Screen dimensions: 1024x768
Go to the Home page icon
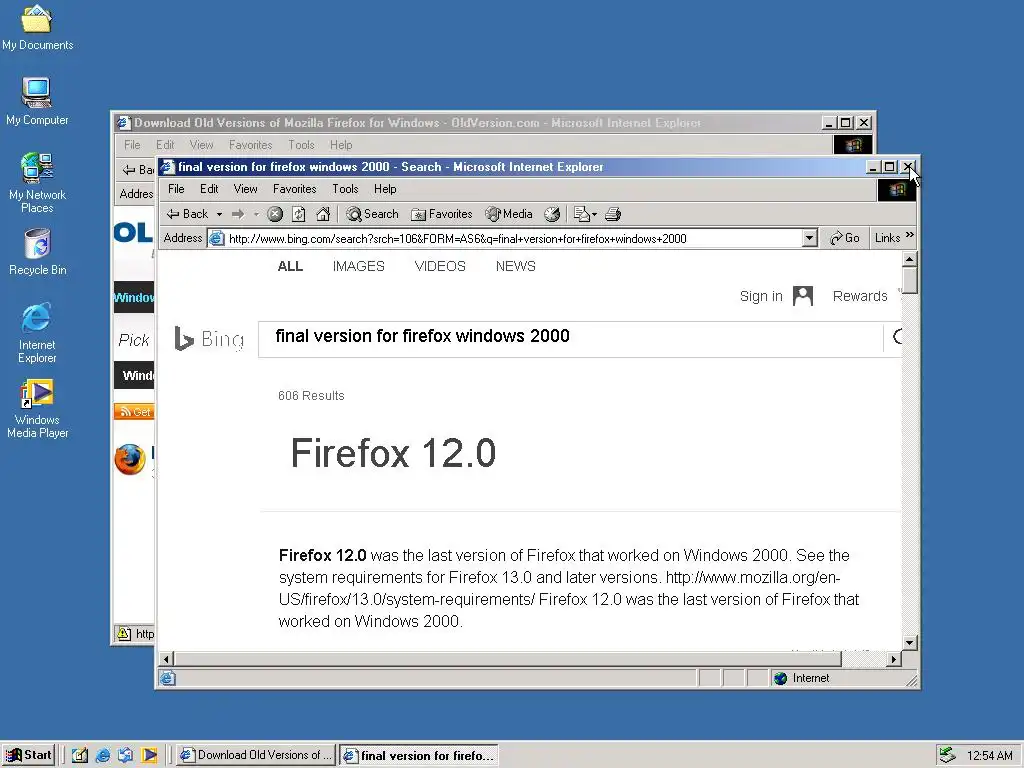pos(323,214)
